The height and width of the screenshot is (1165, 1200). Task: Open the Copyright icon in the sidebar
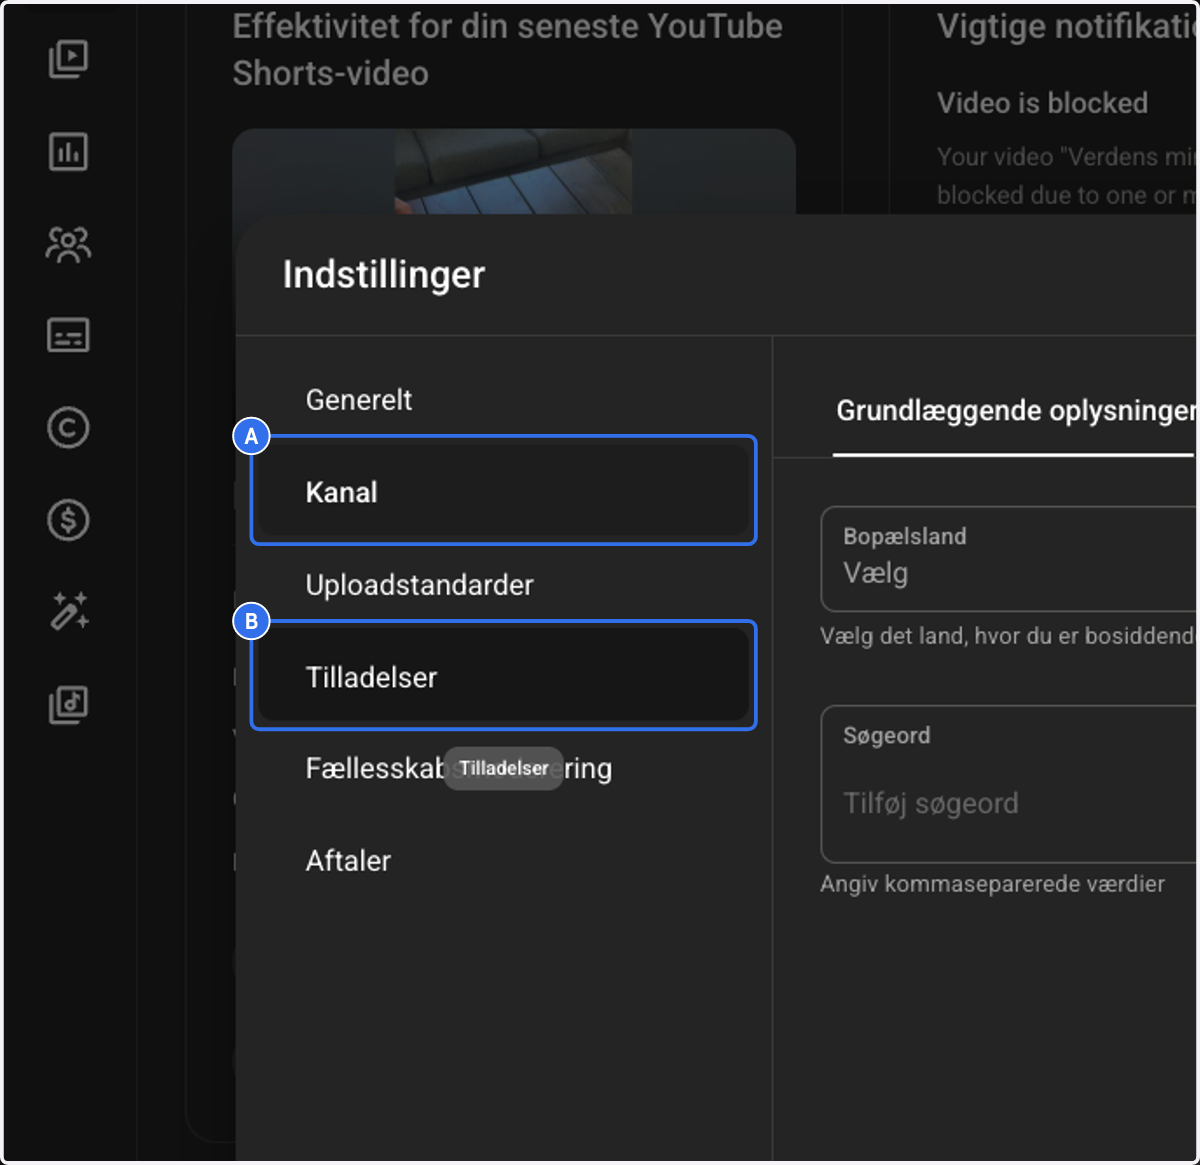click(68, 428)
